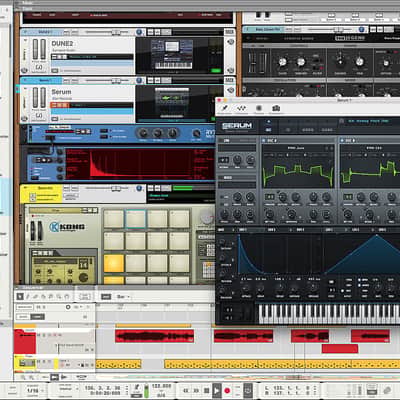Select the Magnify tool in sequencer toolbar
This screenshot has width=400, height=400.
click(x=59, y=296)
